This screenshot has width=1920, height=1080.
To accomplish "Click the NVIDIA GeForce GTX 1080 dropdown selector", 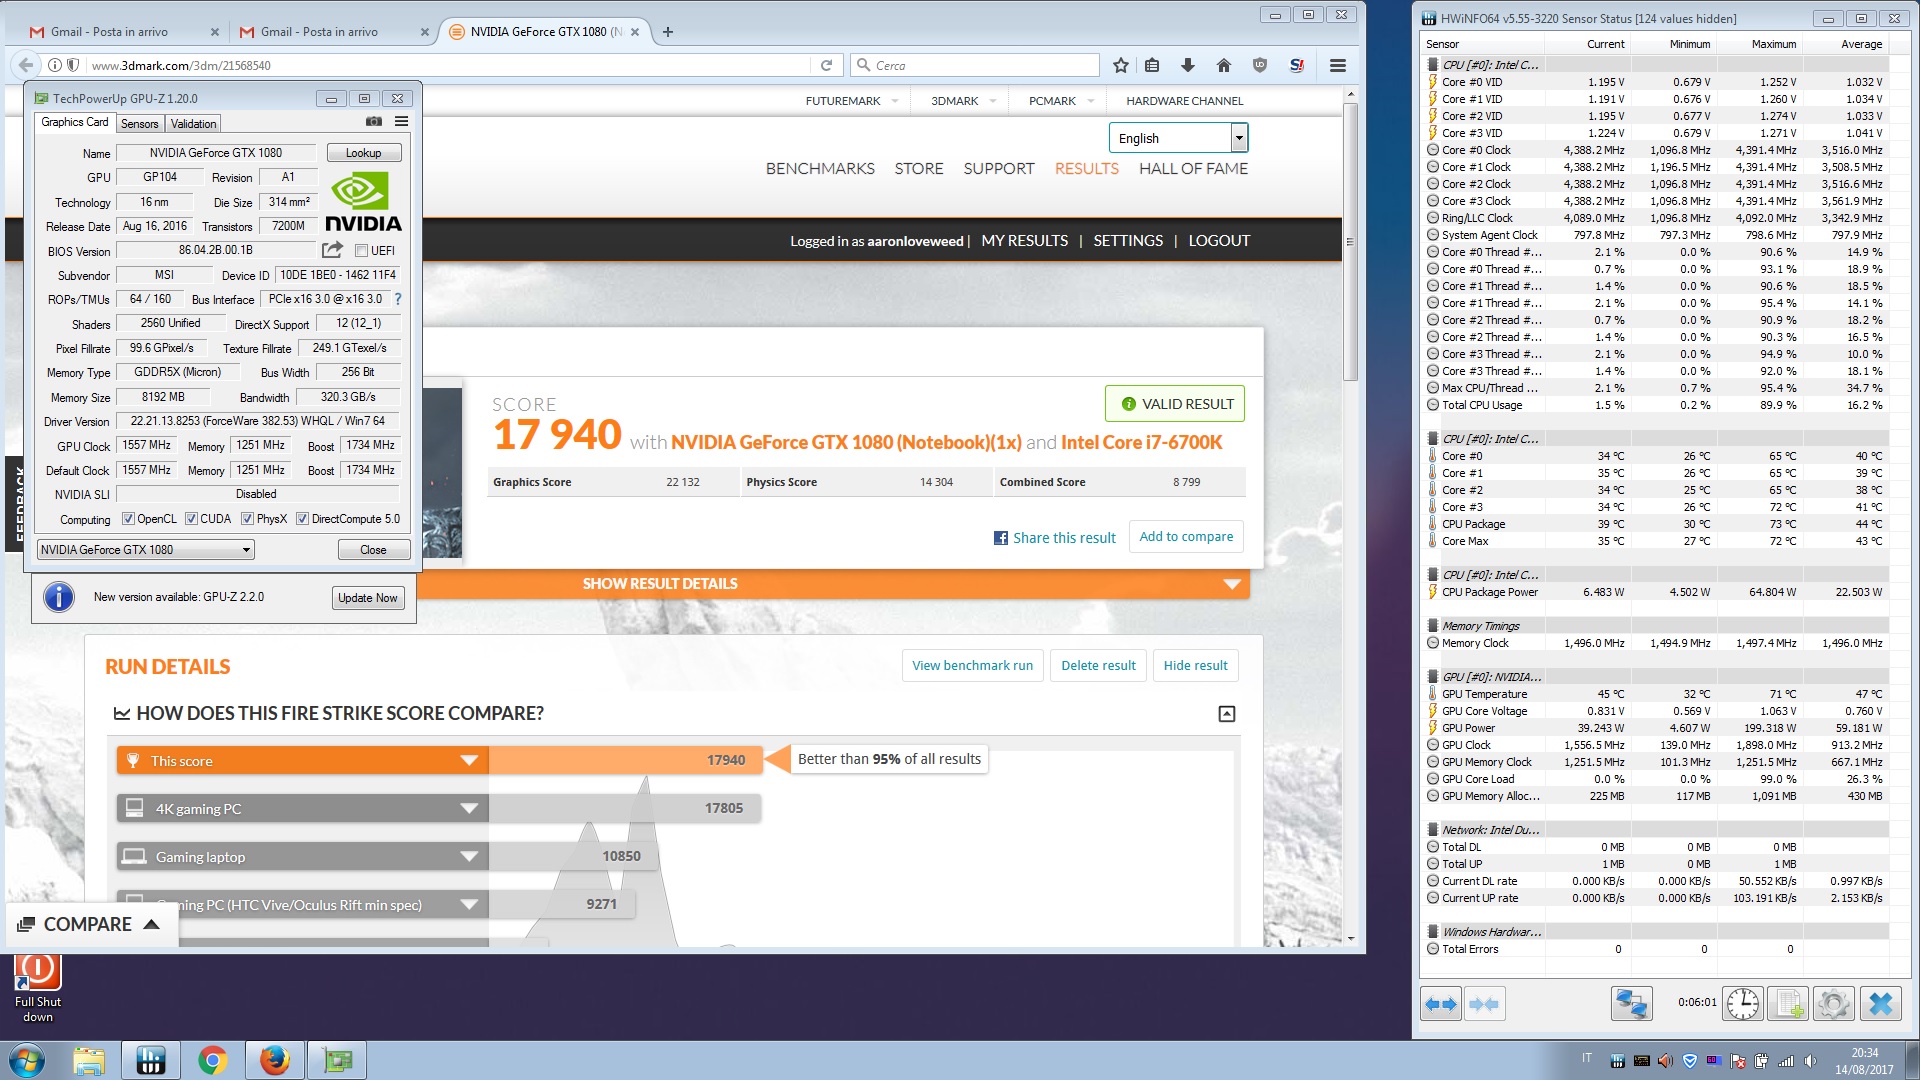I will coord(144,550).
